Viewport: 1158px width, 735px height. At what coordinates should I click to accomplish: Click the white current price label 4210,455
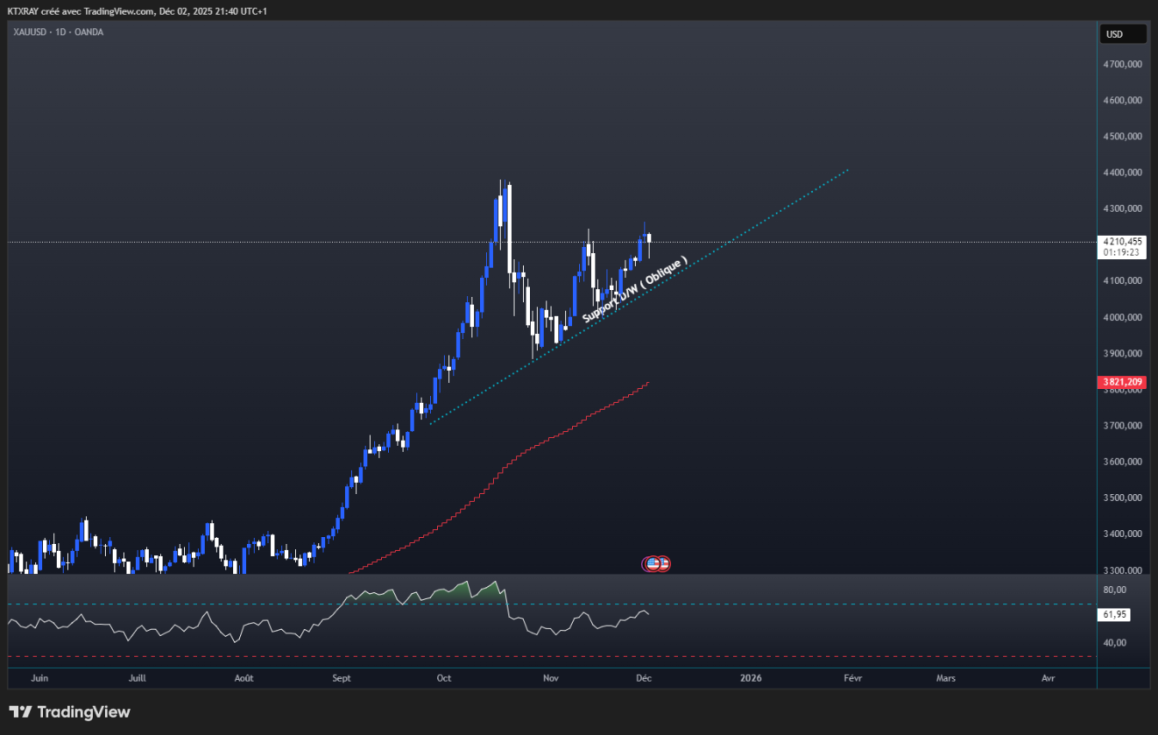pyautogui.click(x=1122, y=239)
